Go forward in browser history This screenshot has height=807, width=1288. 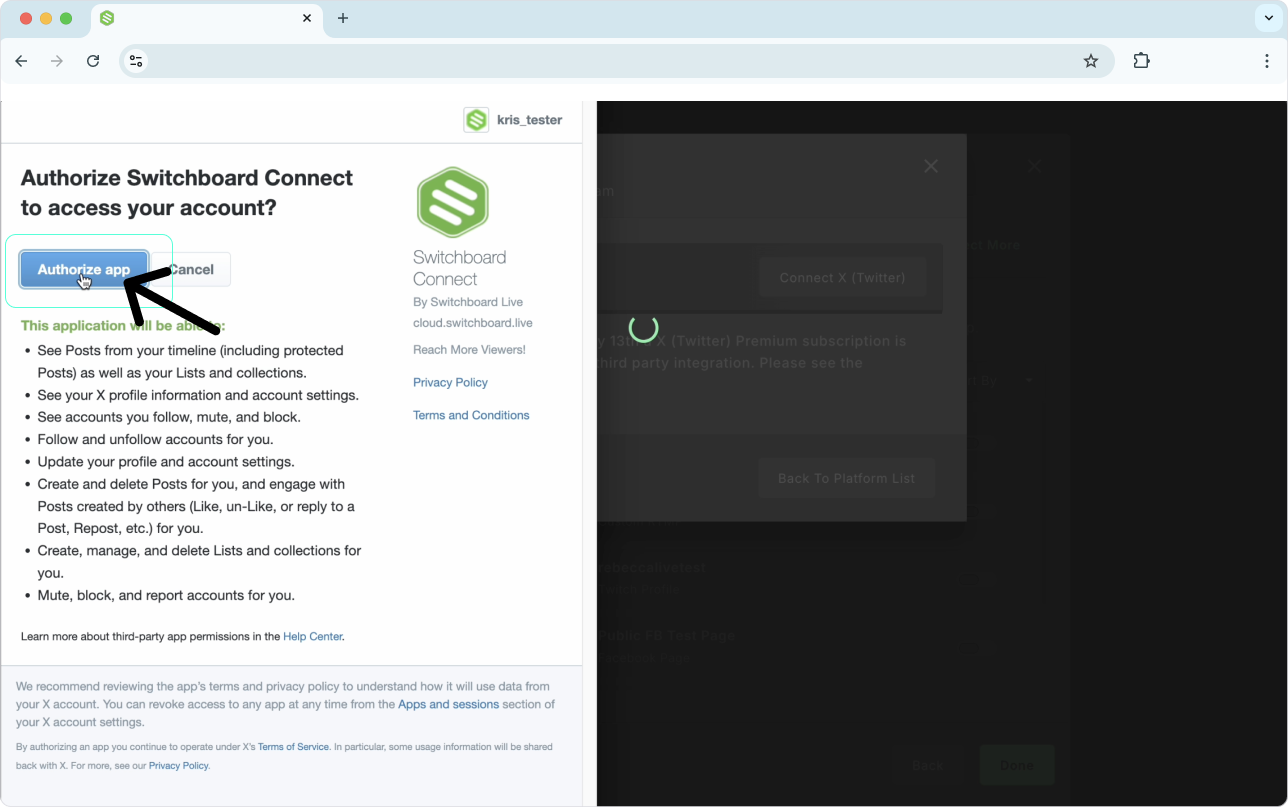(x=57, y=61)
